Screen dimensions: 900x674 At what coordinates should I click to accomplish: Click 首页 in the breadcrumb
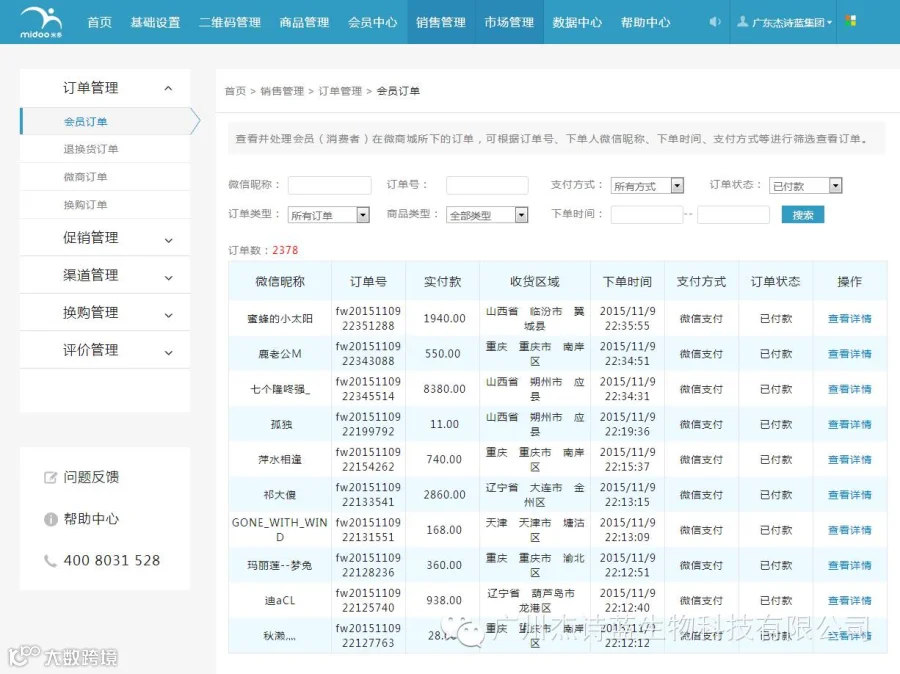[x=235, y=91]
